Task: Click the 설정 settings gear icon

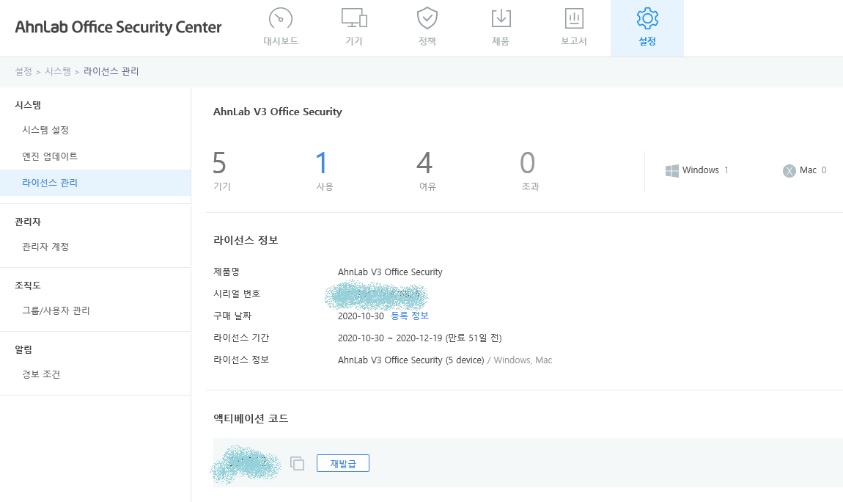Action: pyautogui.click(x=647, y=18)
